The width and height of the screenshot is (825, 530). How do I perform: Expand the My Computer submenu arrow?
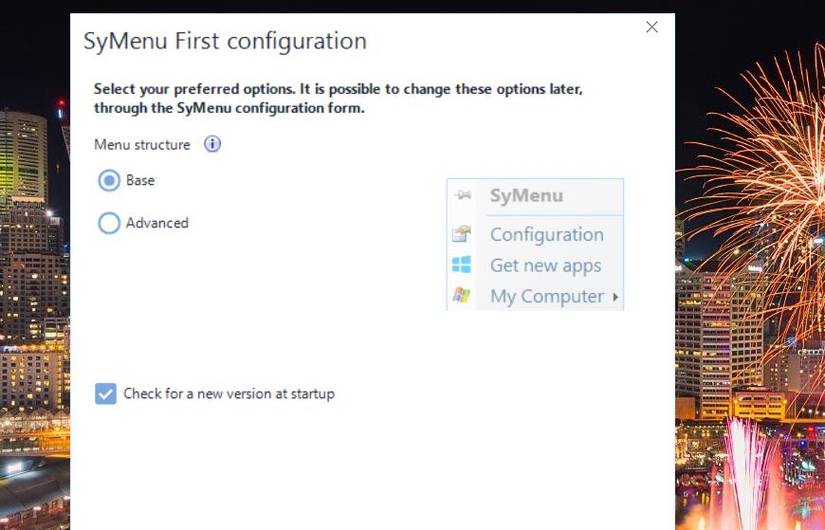[615, 297]
